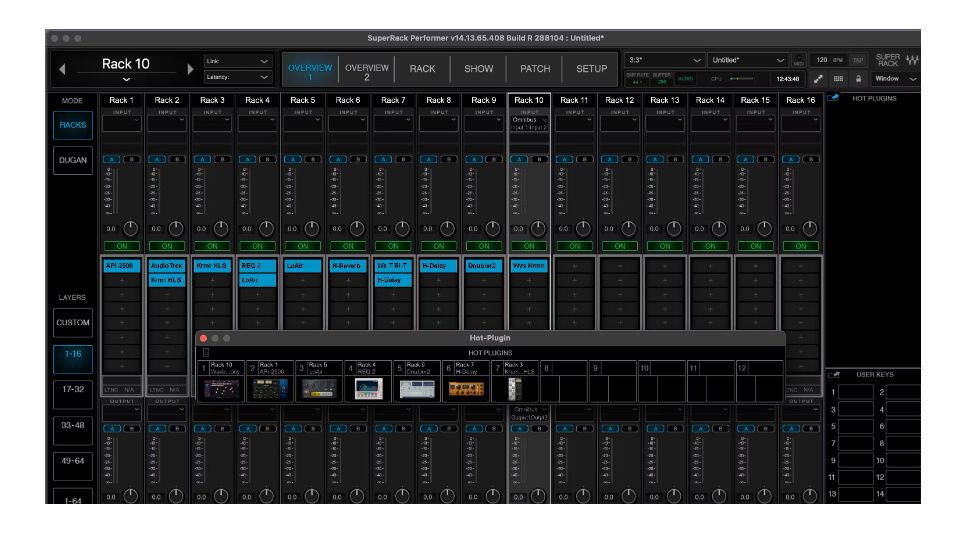Screen dimensions: 967x533
Task: Open the 3:3 snapshot dropdown
Action: 664,60
